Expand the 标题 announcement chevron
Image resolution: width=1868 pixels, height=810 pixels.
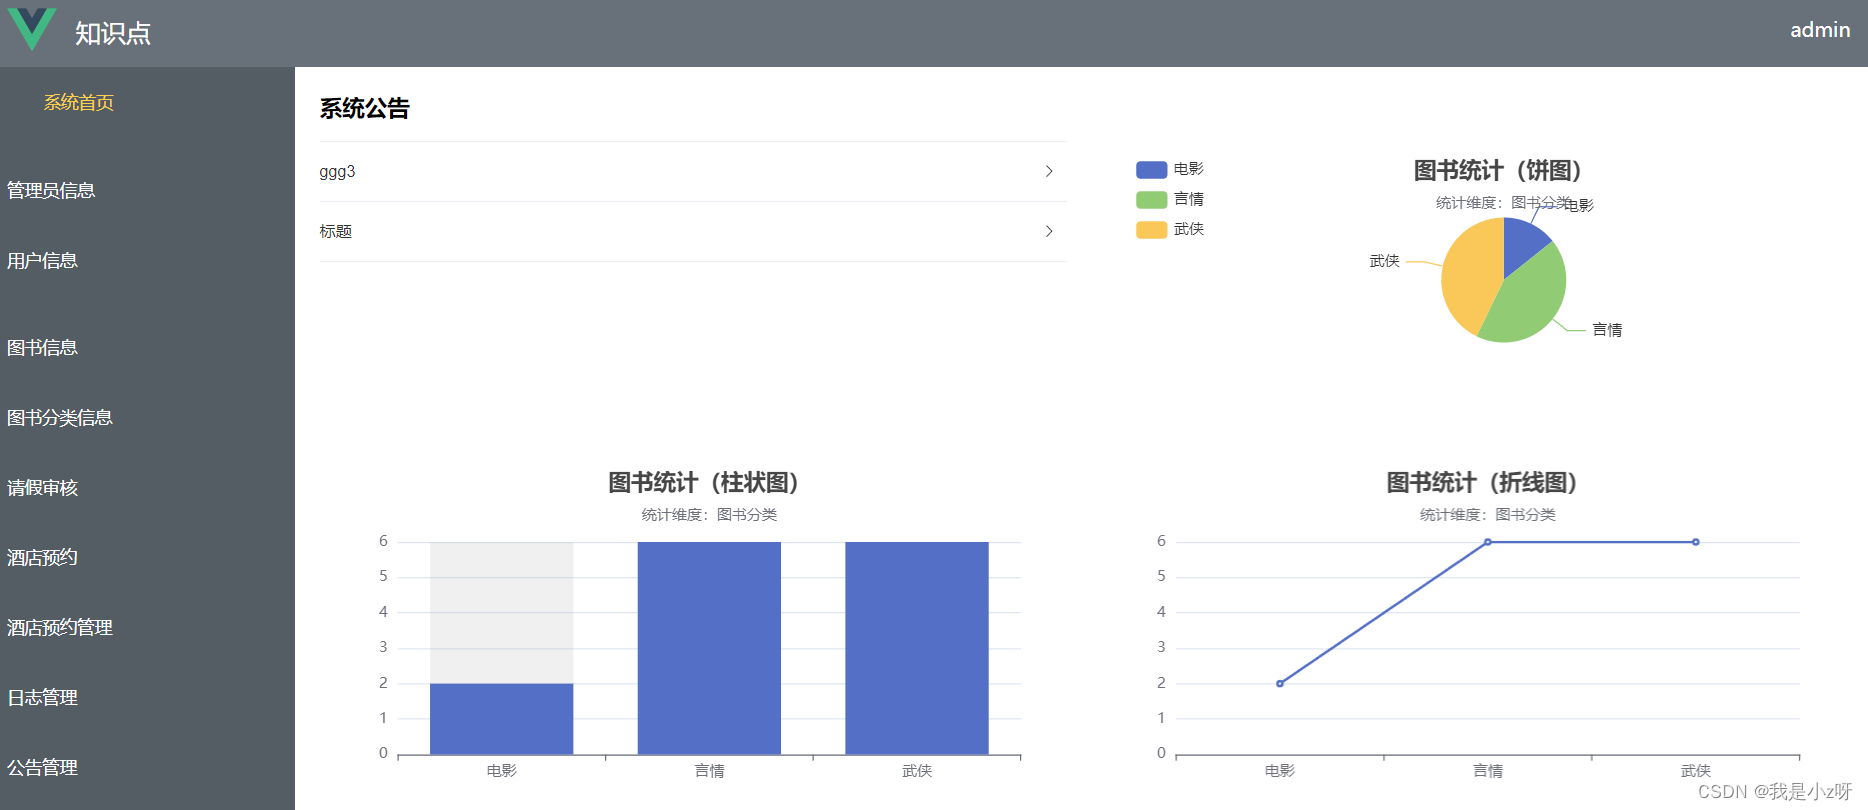tap(1049, 231)
